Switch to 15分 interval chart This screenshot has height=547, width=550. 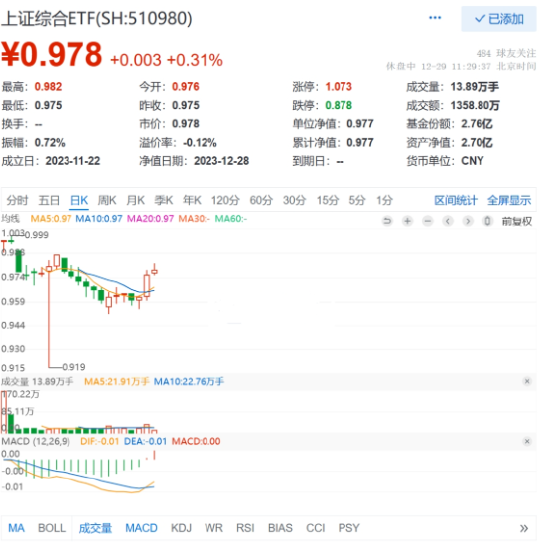coord(328,200)
